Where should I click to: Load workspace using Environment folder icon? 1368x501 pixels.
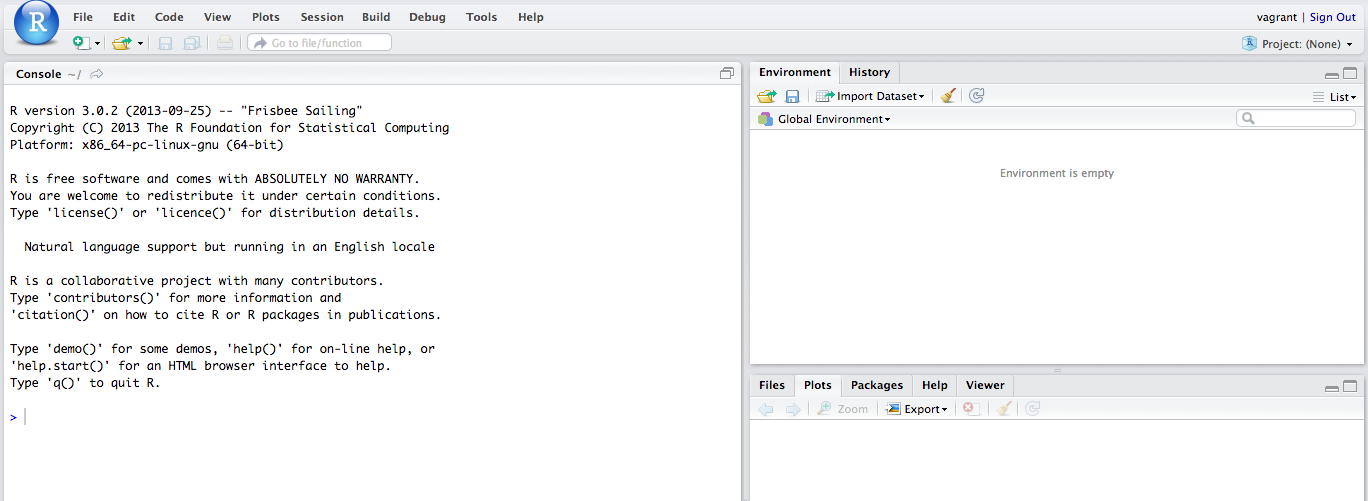[x=767, y=96]
